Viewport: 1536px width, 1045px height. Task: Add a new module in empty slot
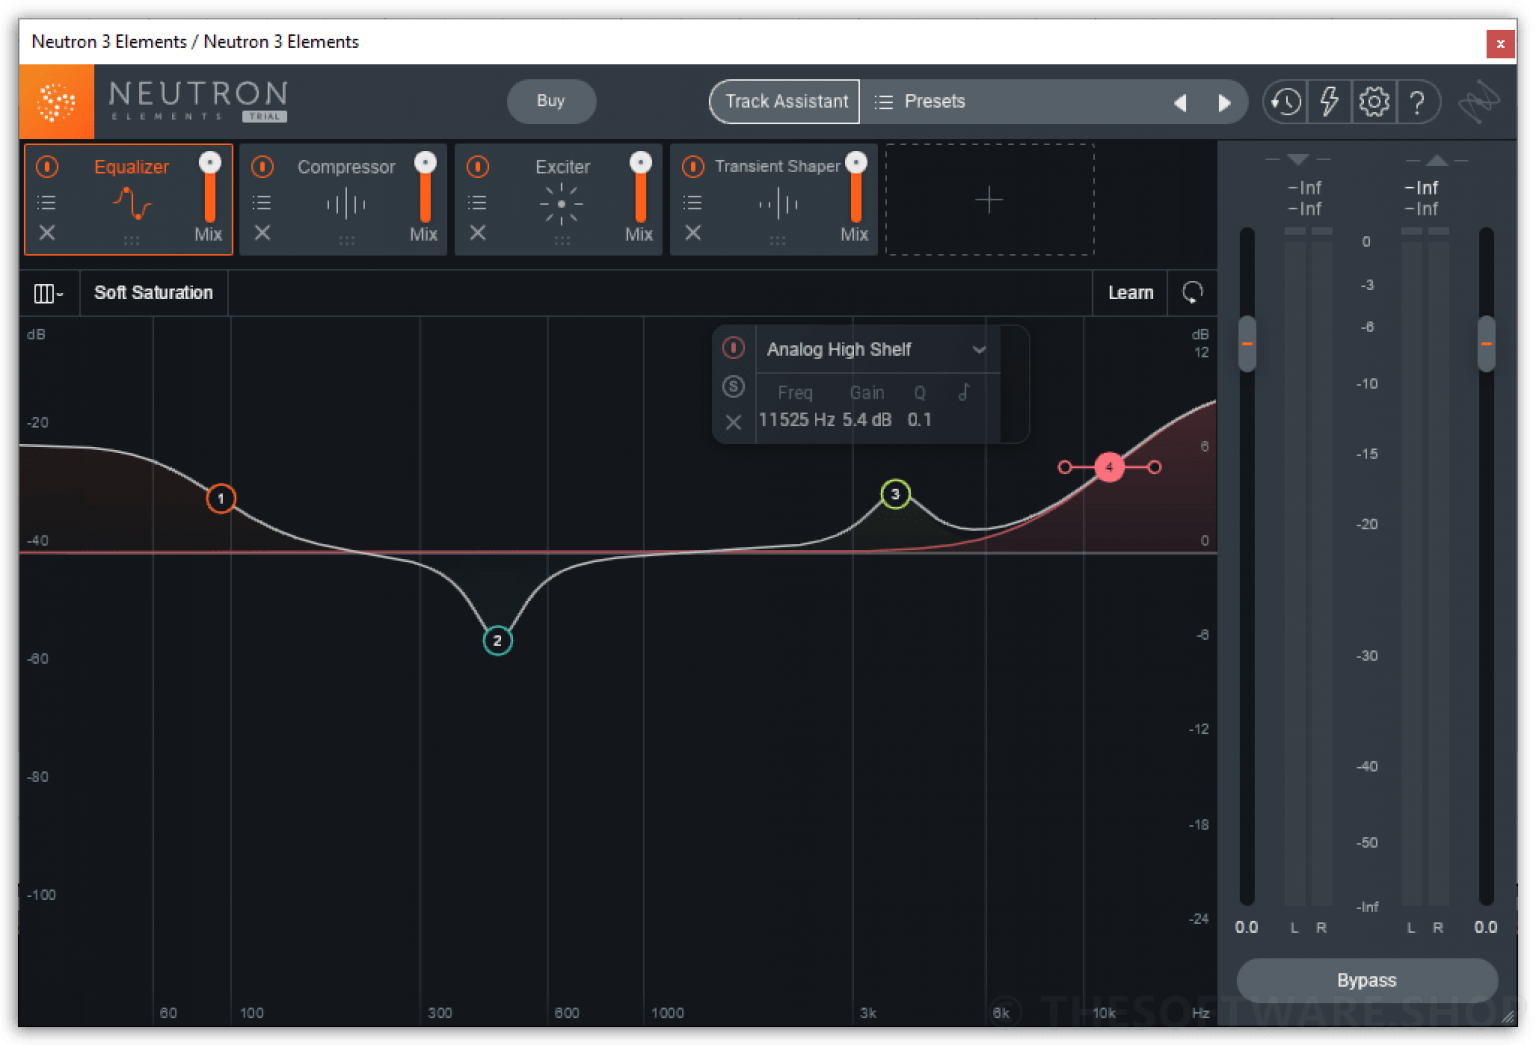point(989,200)
